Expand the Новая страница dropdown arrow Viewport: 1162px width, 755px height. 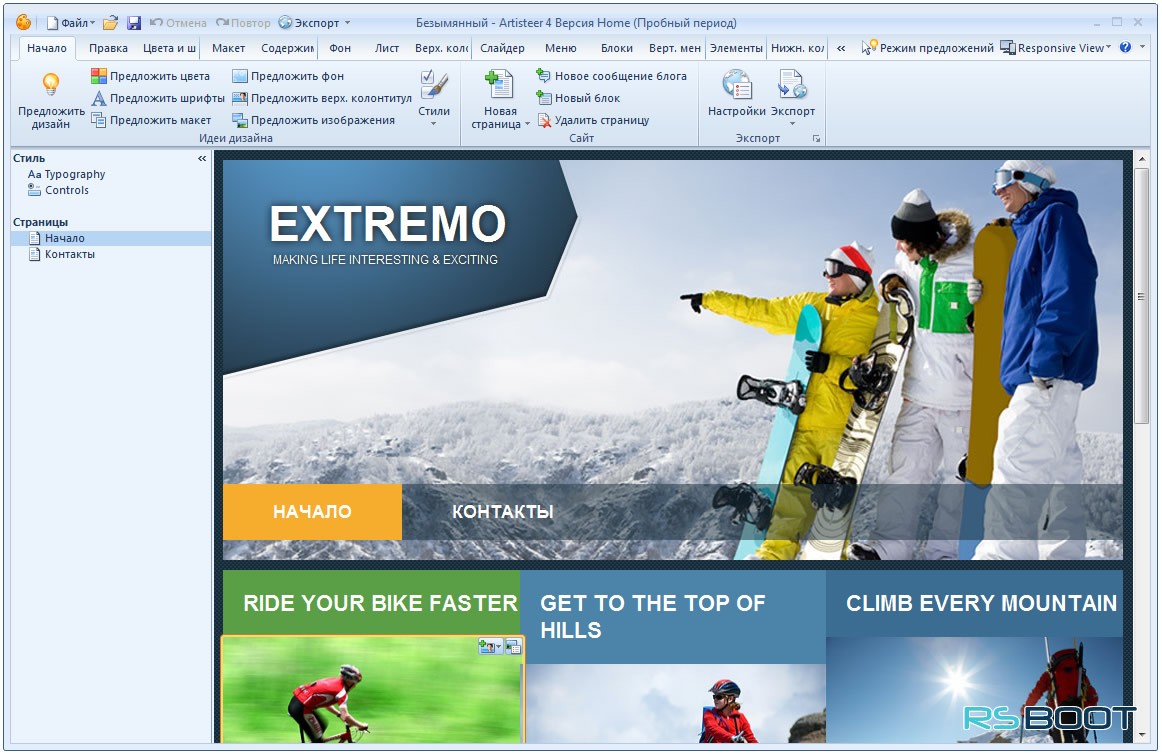point(528,124)
